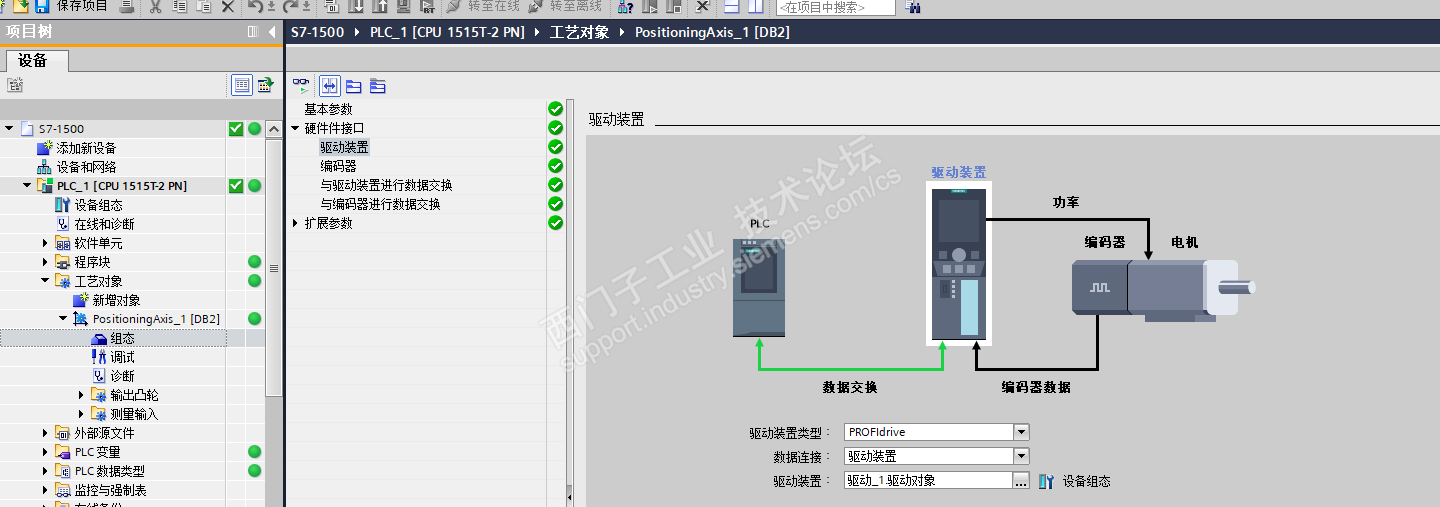
Task: Click the small icon at left under 设备 tab
Action: (x=15, y=86)
